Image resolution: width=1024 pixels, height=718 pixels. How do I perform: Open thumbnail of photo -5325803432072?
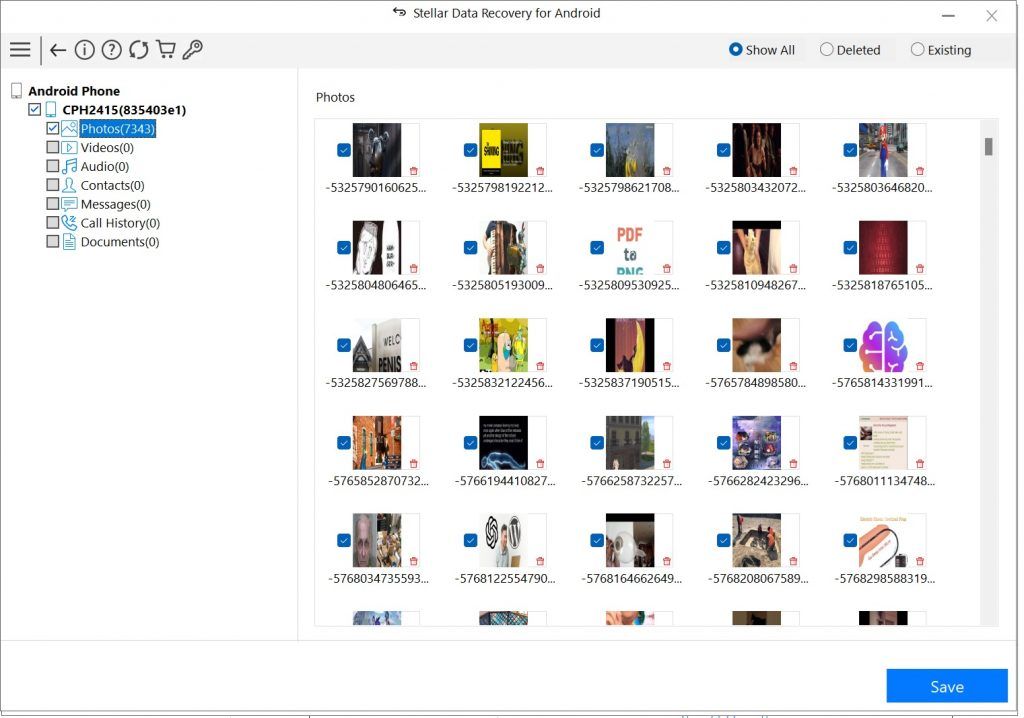coord(756,150)
